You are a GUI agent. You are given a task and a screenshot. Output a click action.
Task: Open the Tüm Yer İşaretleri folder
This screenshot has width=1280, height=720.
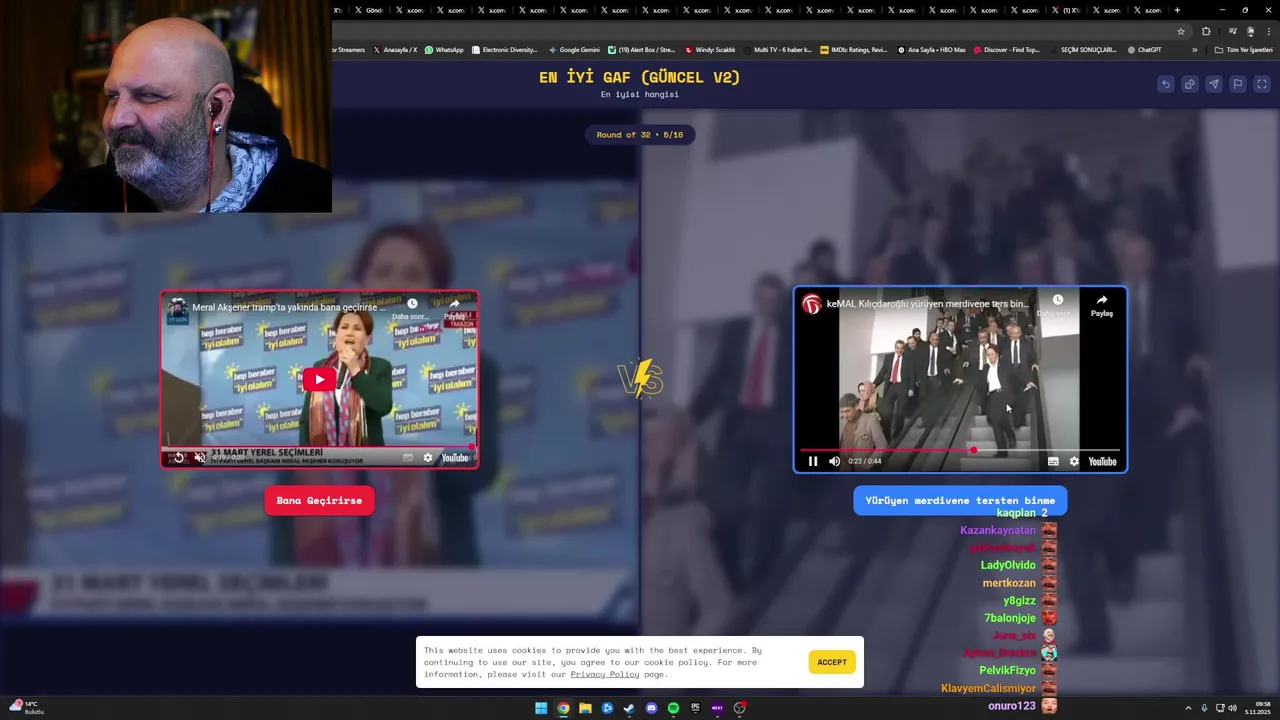1243,49
